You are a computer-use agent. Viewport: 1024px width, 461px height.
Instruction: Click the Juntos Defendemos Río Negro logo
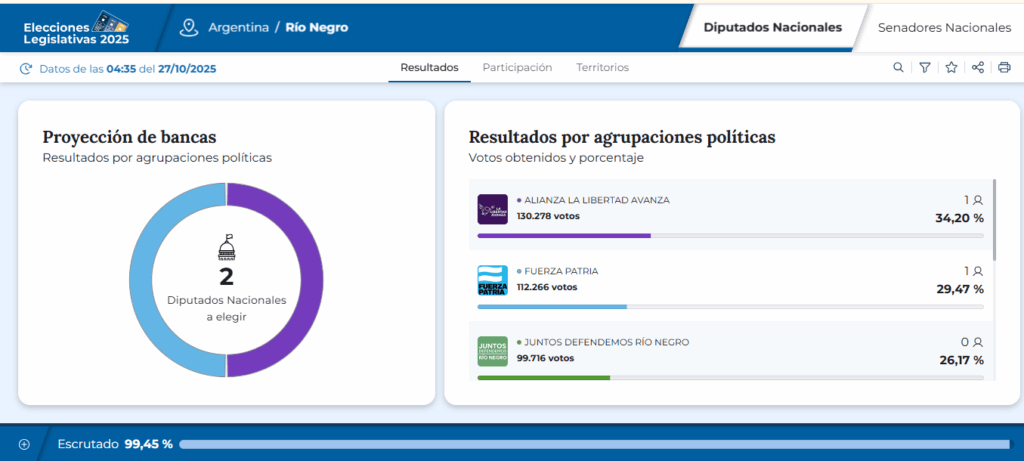(x=492, y=351)
